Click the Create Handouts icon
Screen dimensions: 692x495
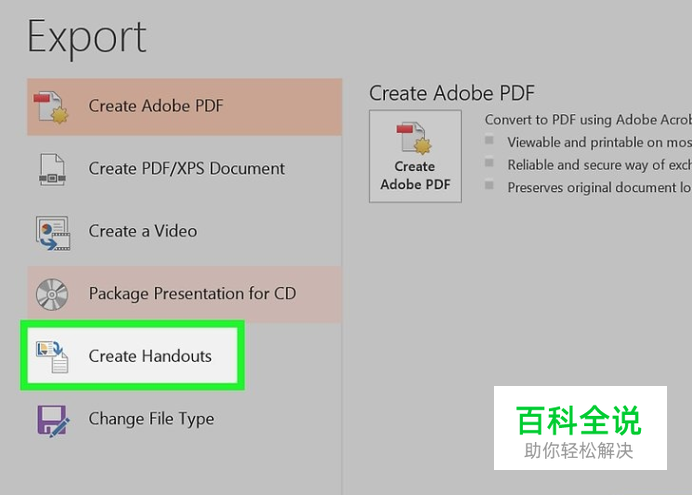pyautogui.click(x=52, y=357)
